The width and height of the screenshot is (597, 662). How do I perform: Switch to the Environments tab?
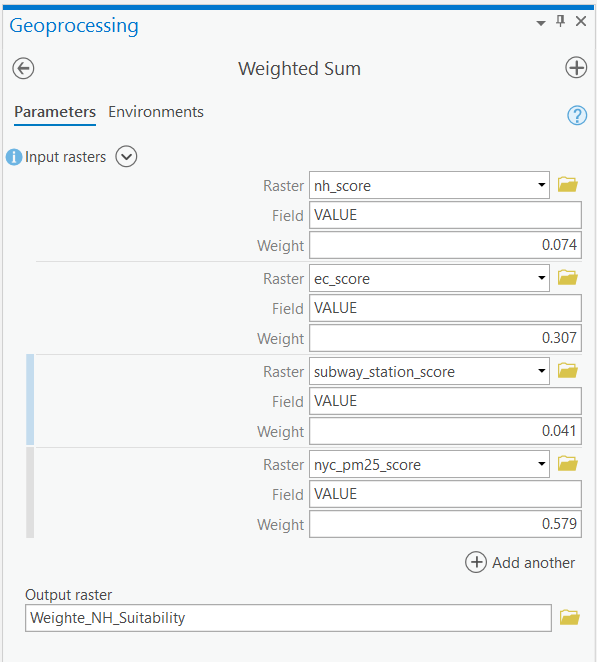pos(156,112)
